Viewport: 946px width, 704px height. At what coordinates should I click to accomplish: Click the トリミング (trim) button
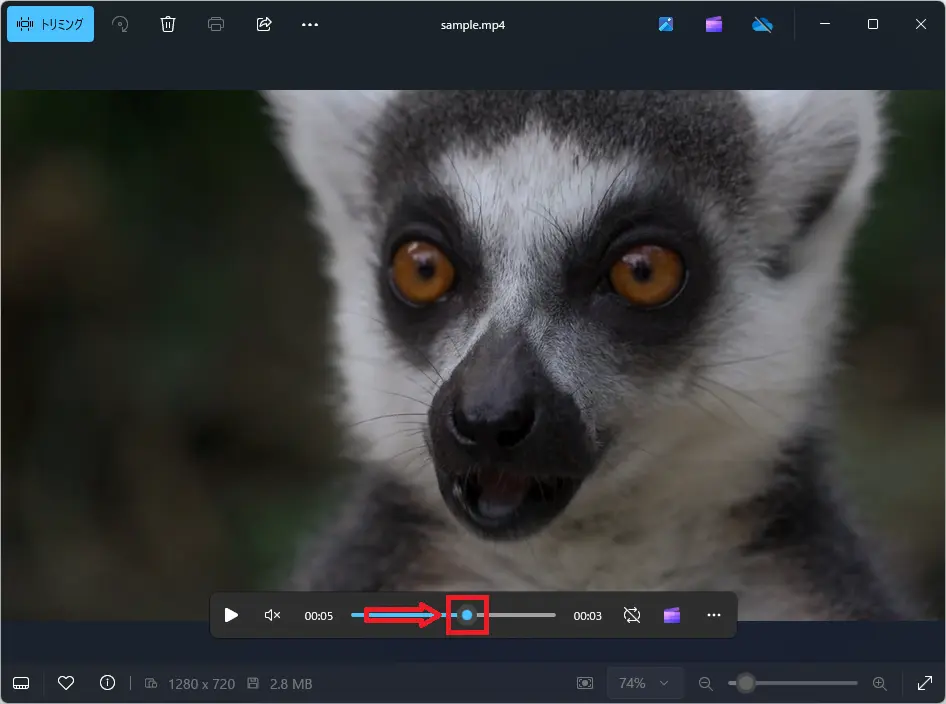50,25
